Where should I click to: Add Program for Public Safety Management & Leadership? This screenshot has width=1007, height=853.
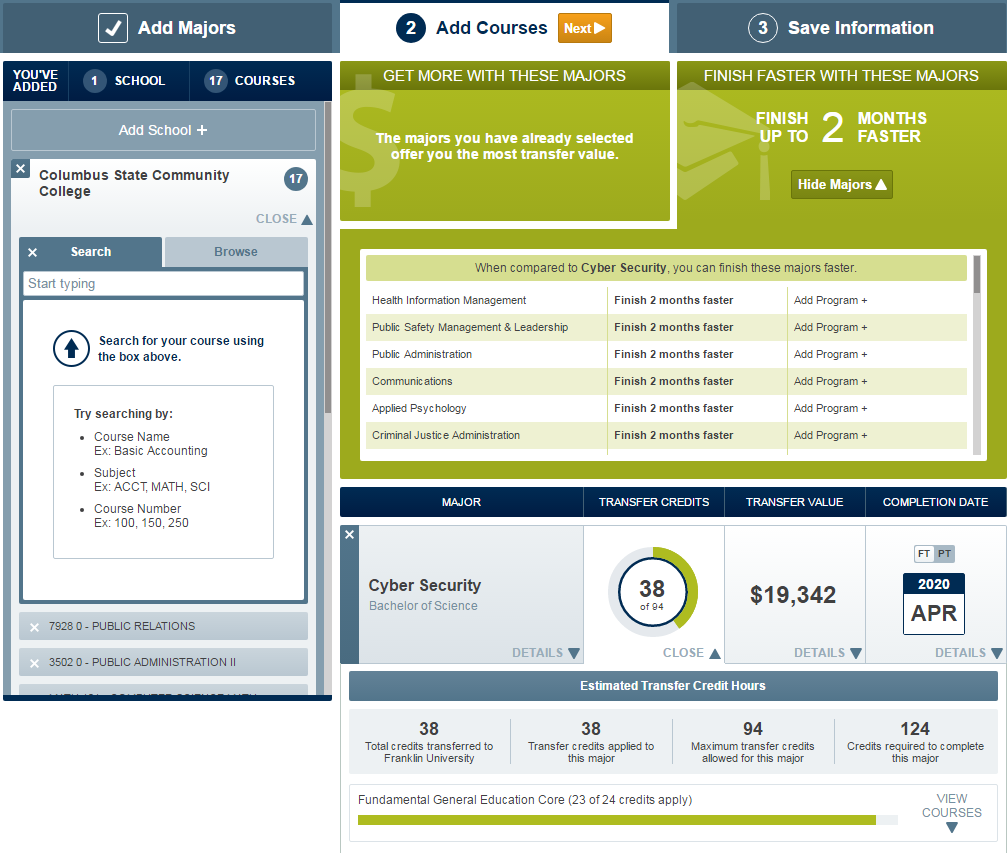pyautogui.click(x=830, y=327)
